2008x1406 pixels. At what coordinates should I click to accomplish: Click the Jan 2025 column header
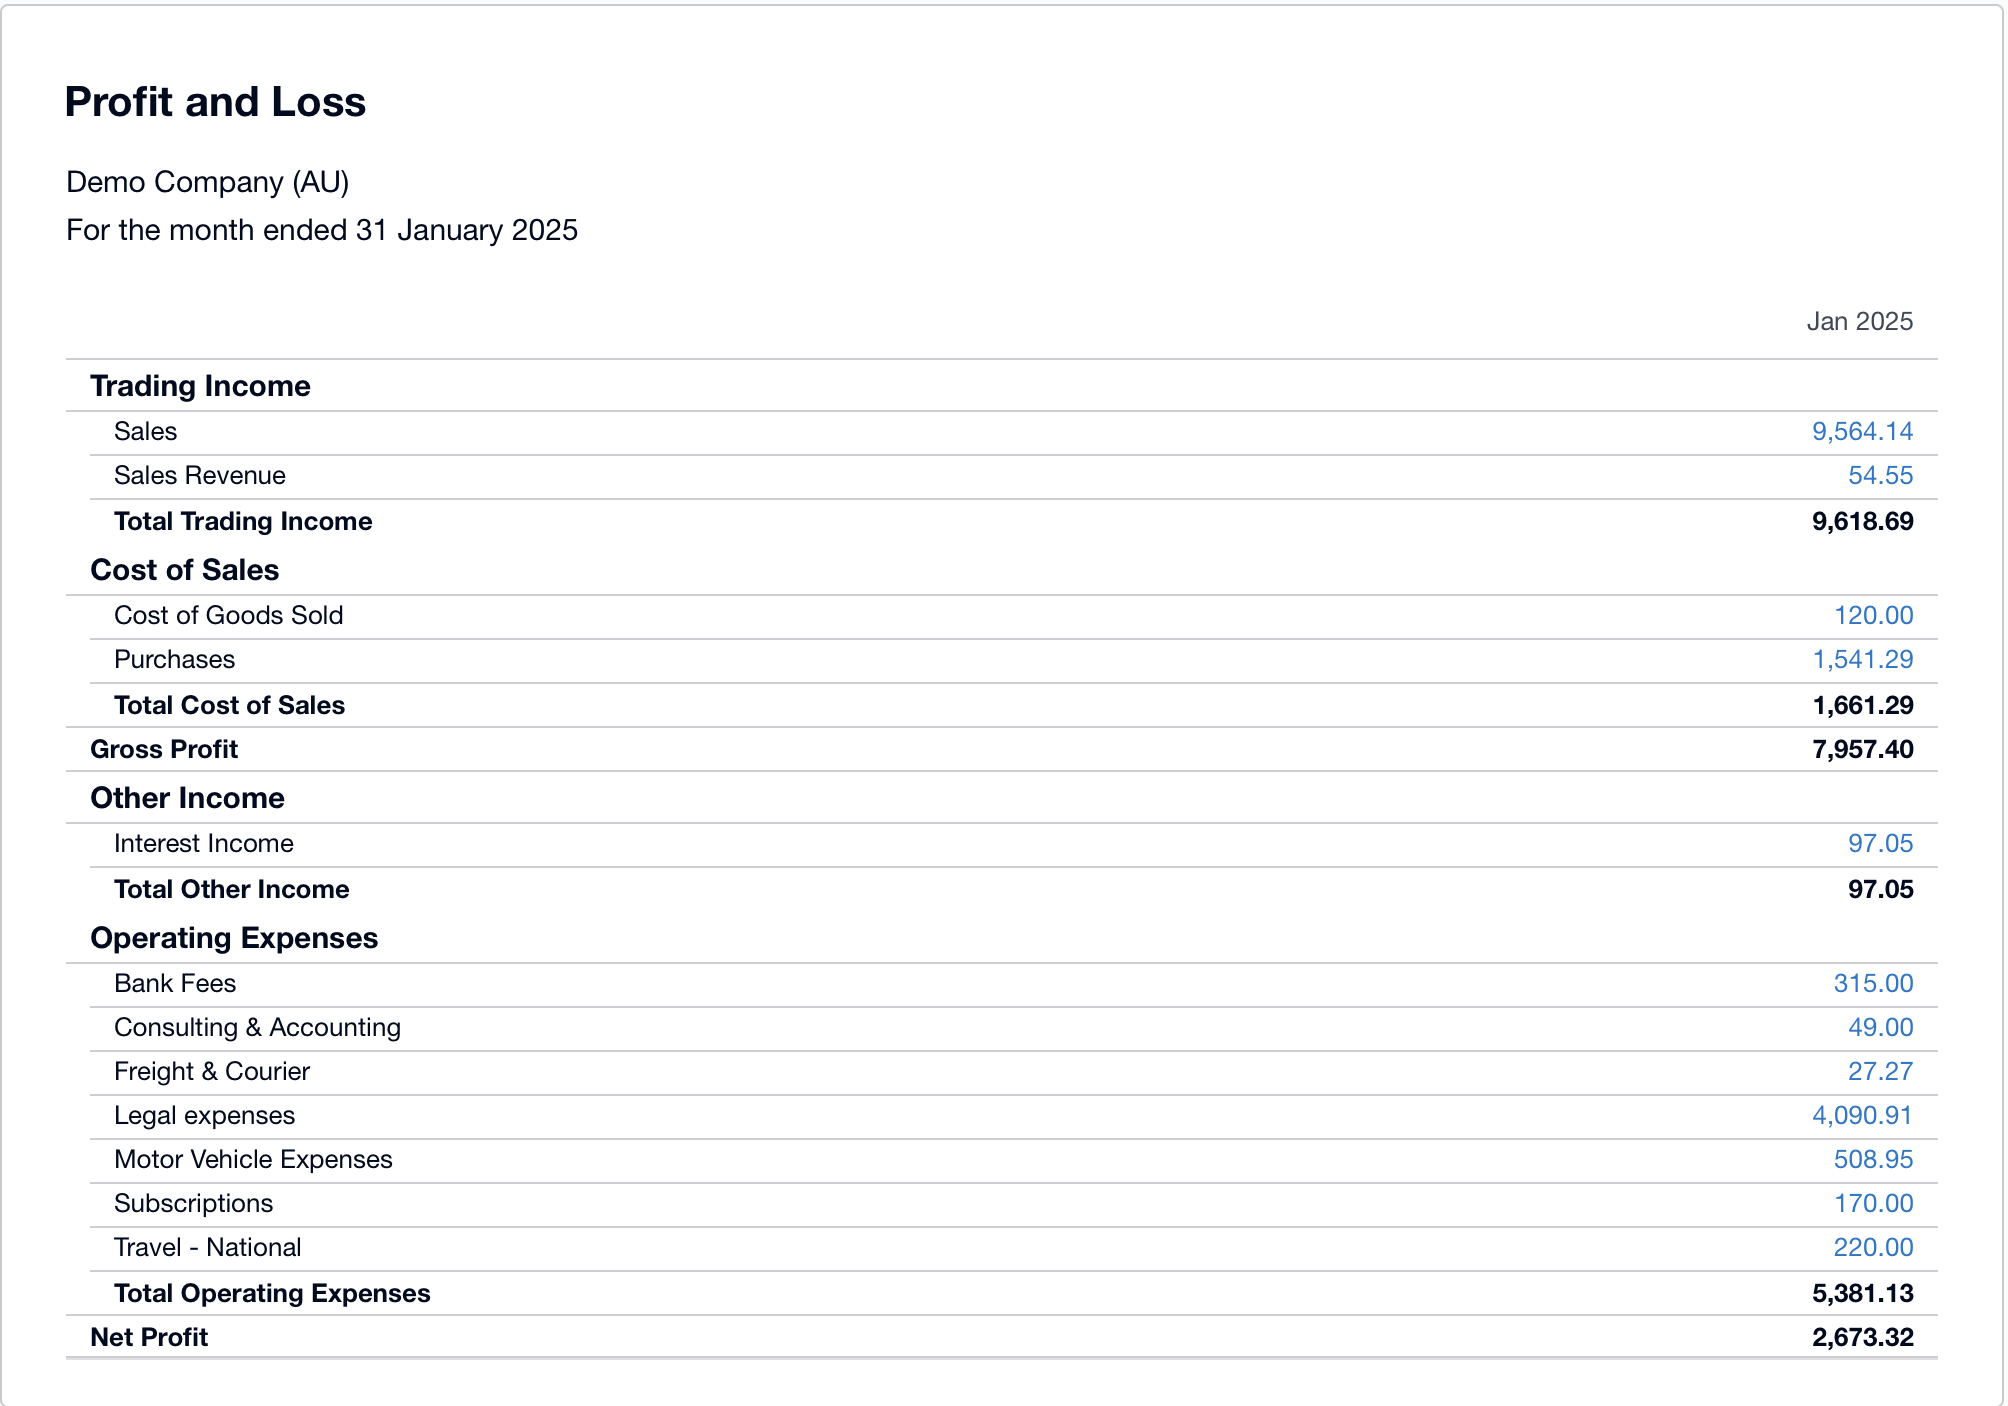(x=1859, y=321)
